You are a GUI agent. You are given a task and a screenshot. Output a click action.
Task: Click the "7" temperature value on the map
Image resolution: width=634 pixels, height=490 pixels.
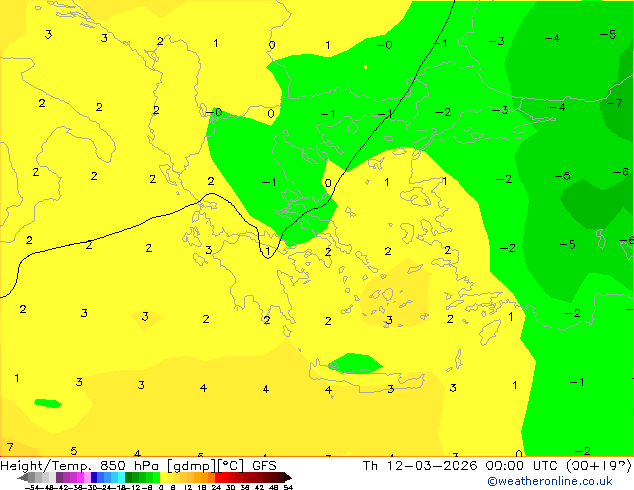pos(10,447)
